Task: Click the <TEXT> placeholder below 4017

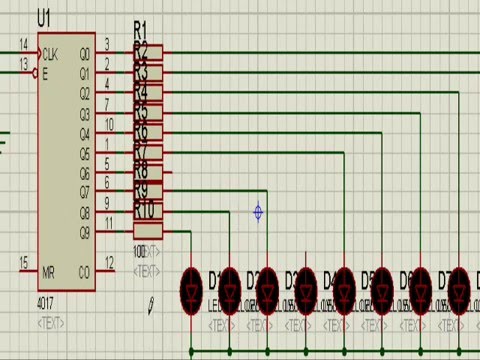Action: (51, 323)
